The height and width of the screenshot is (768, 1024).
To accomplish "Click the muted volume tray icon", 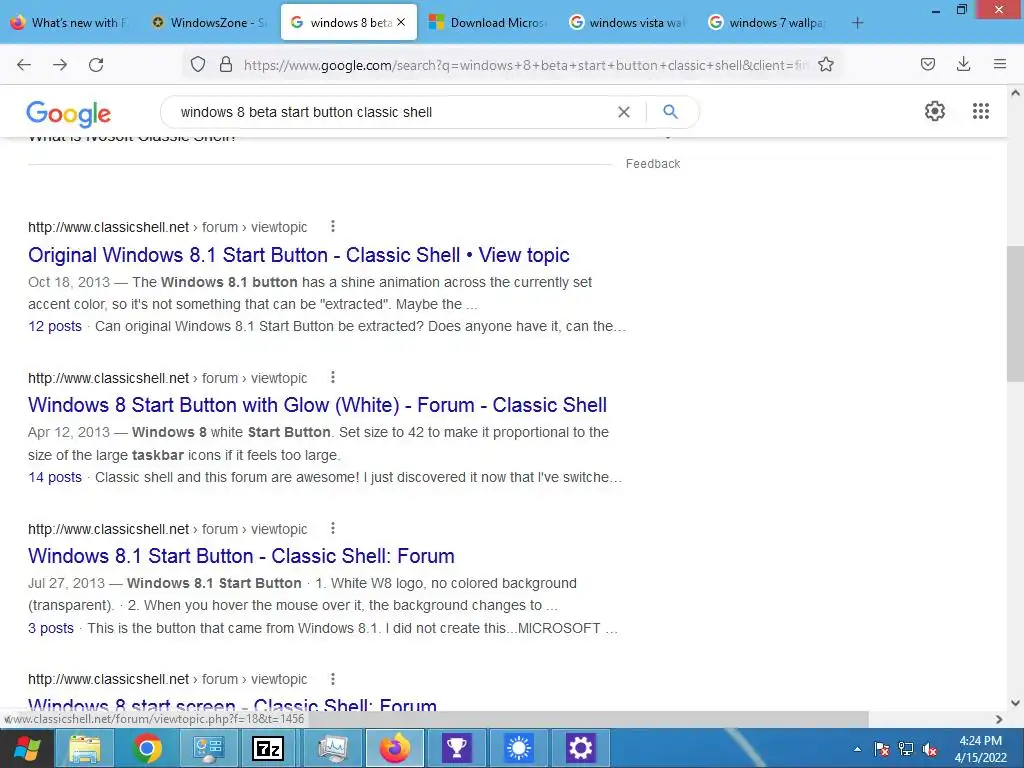I will [x=930, y=749].
